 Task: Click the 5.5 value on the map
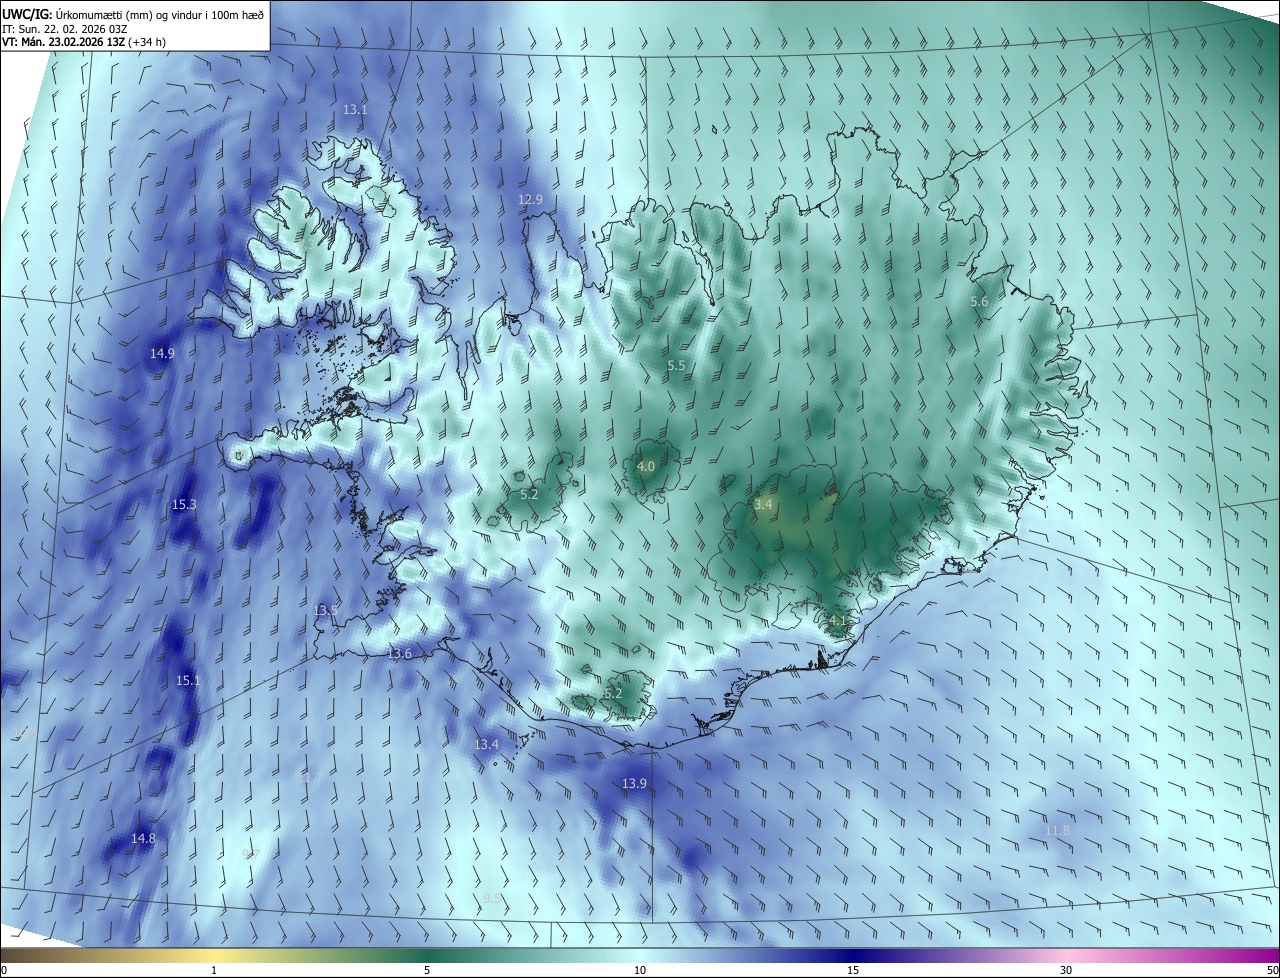676,366
